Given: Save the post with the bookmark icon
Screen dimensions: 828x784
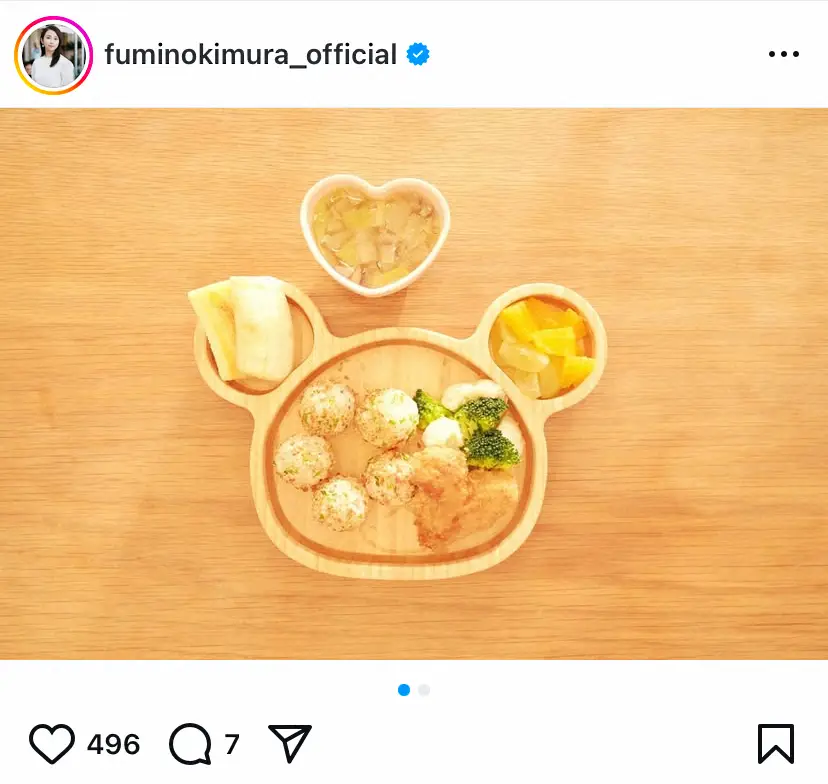Looking at the screenshot, I should [x=775, y=744].
